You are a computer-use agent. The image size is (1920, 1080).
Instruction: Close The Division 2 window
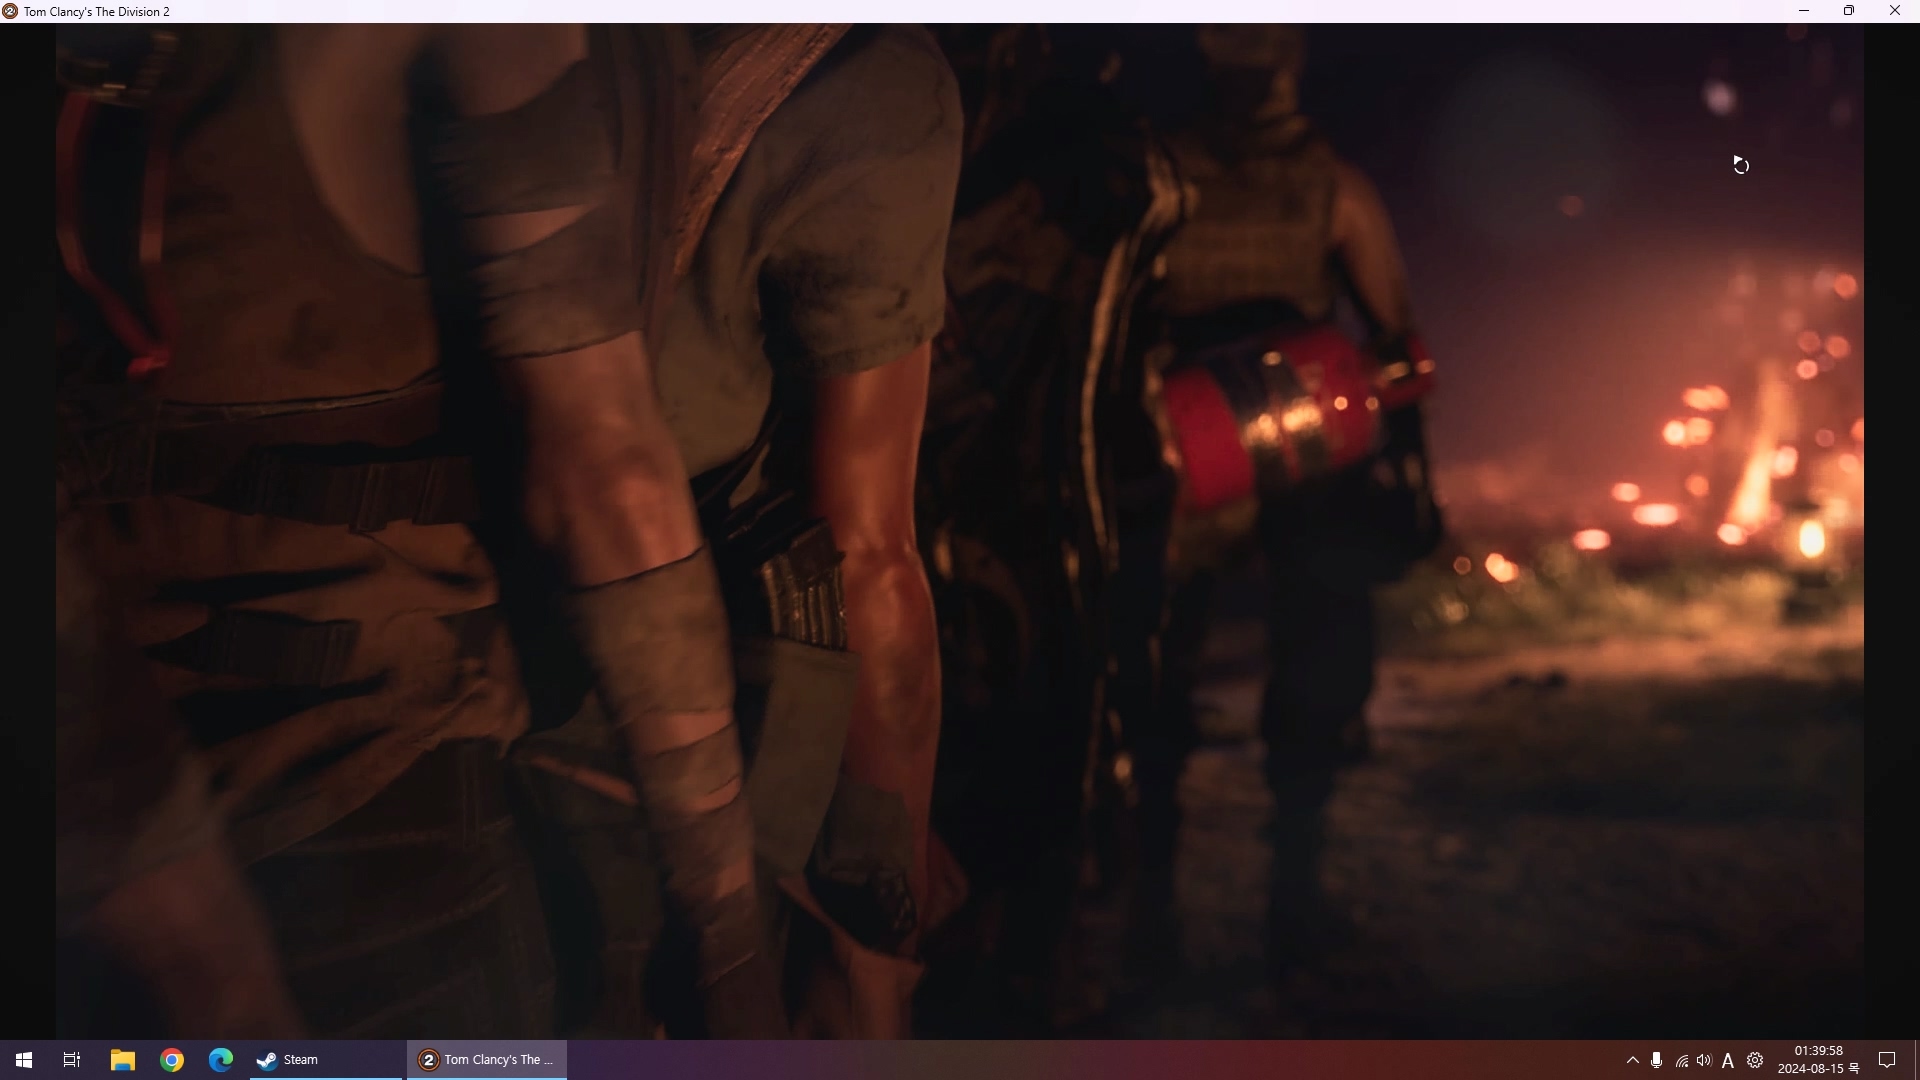coord(1895,11)
